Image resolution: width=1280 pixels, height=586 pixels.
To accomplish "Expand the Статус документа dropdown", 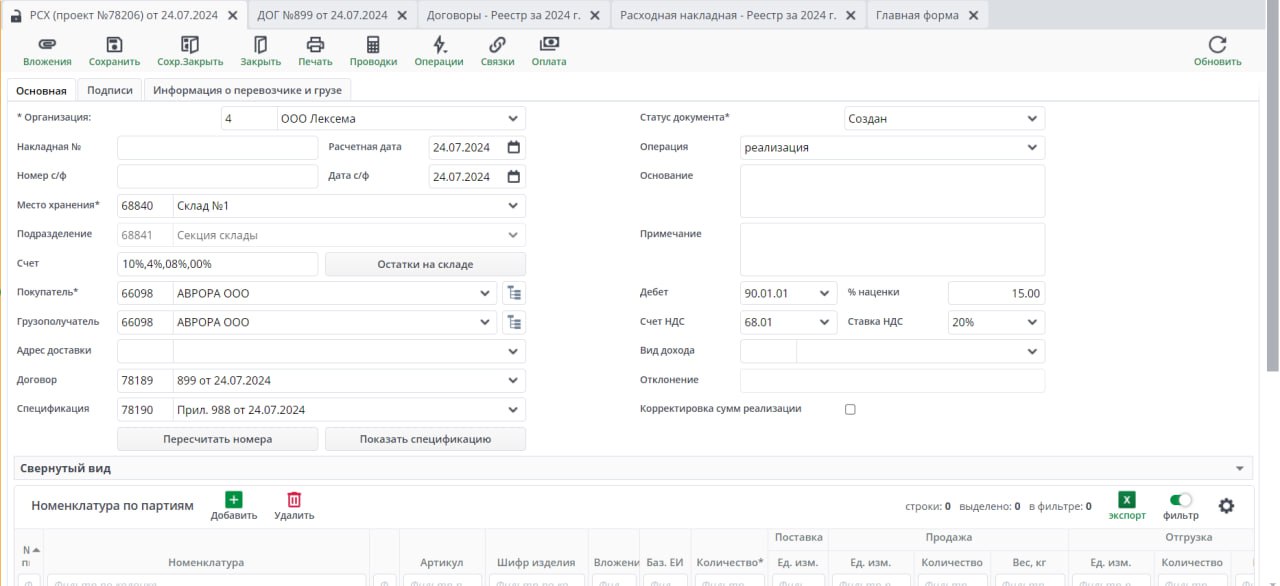I will tap(1032, 119).
